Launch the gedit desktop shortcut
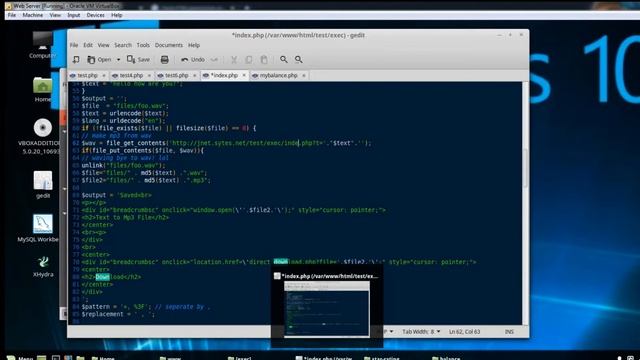 (x=43, y=184)
